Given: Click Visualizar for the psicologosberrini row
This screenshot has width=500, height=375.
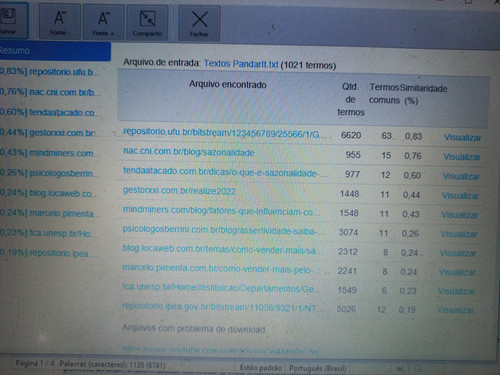Looking at the screenshot, I should click(x=459, y=234).
